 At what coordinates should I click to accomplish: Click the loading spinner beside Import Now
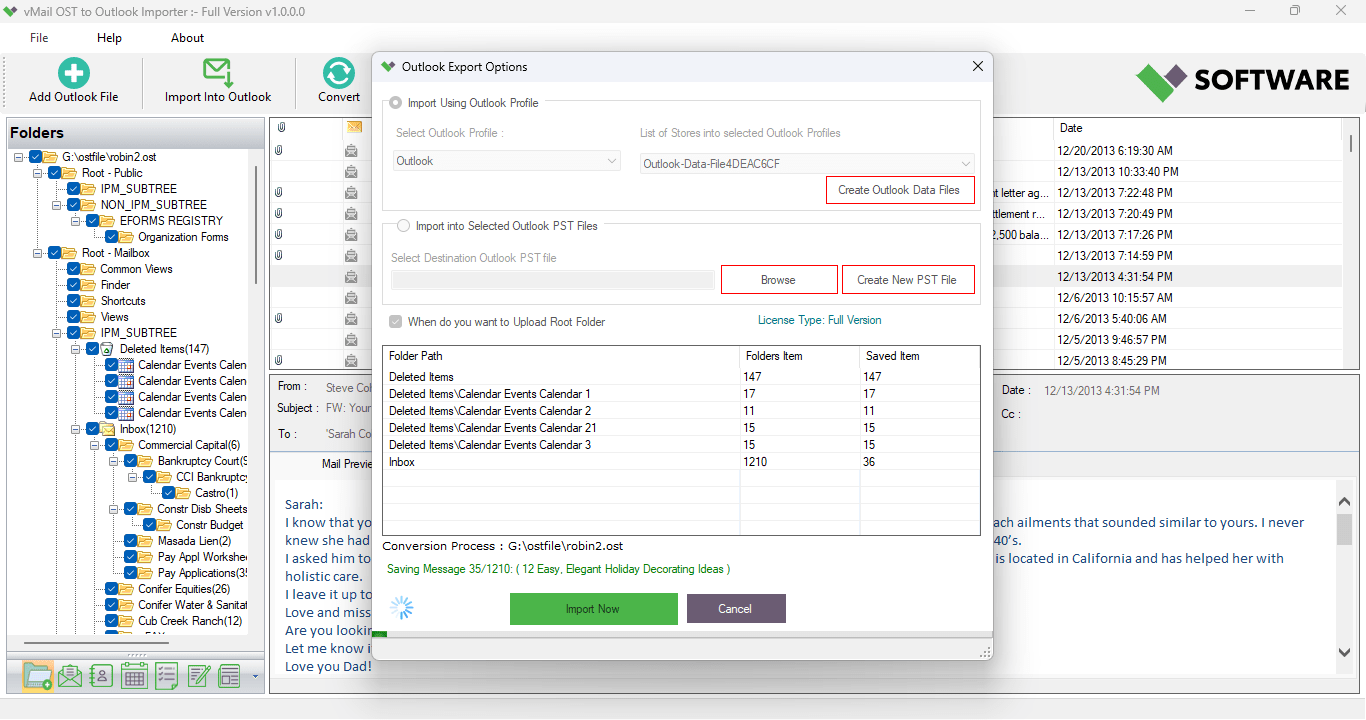pos(401,608)
